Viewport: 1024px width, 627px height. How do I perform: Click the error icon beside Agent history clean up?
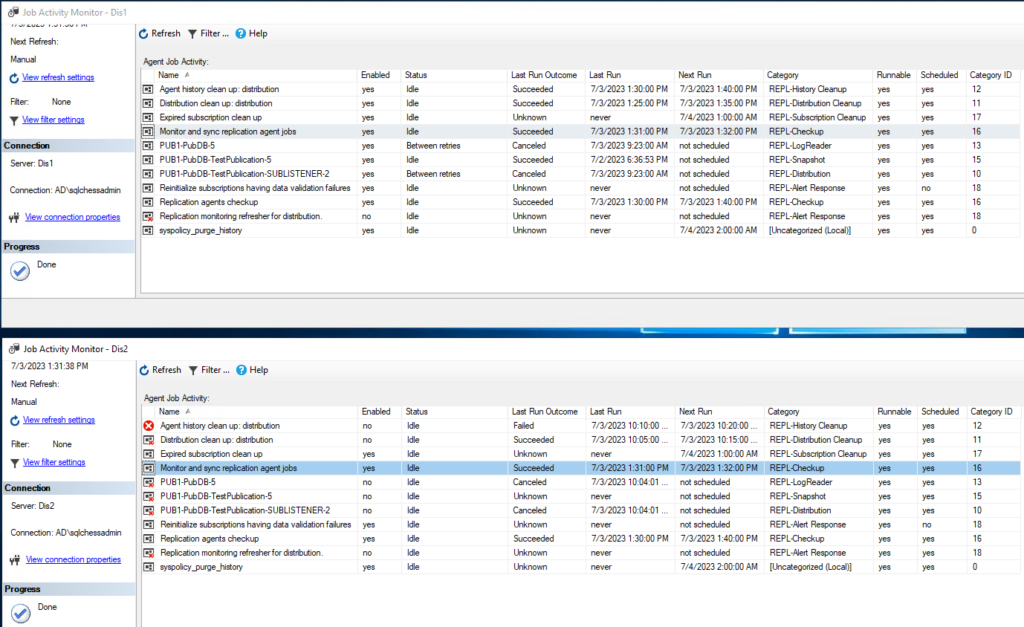[x=151, y=425]
